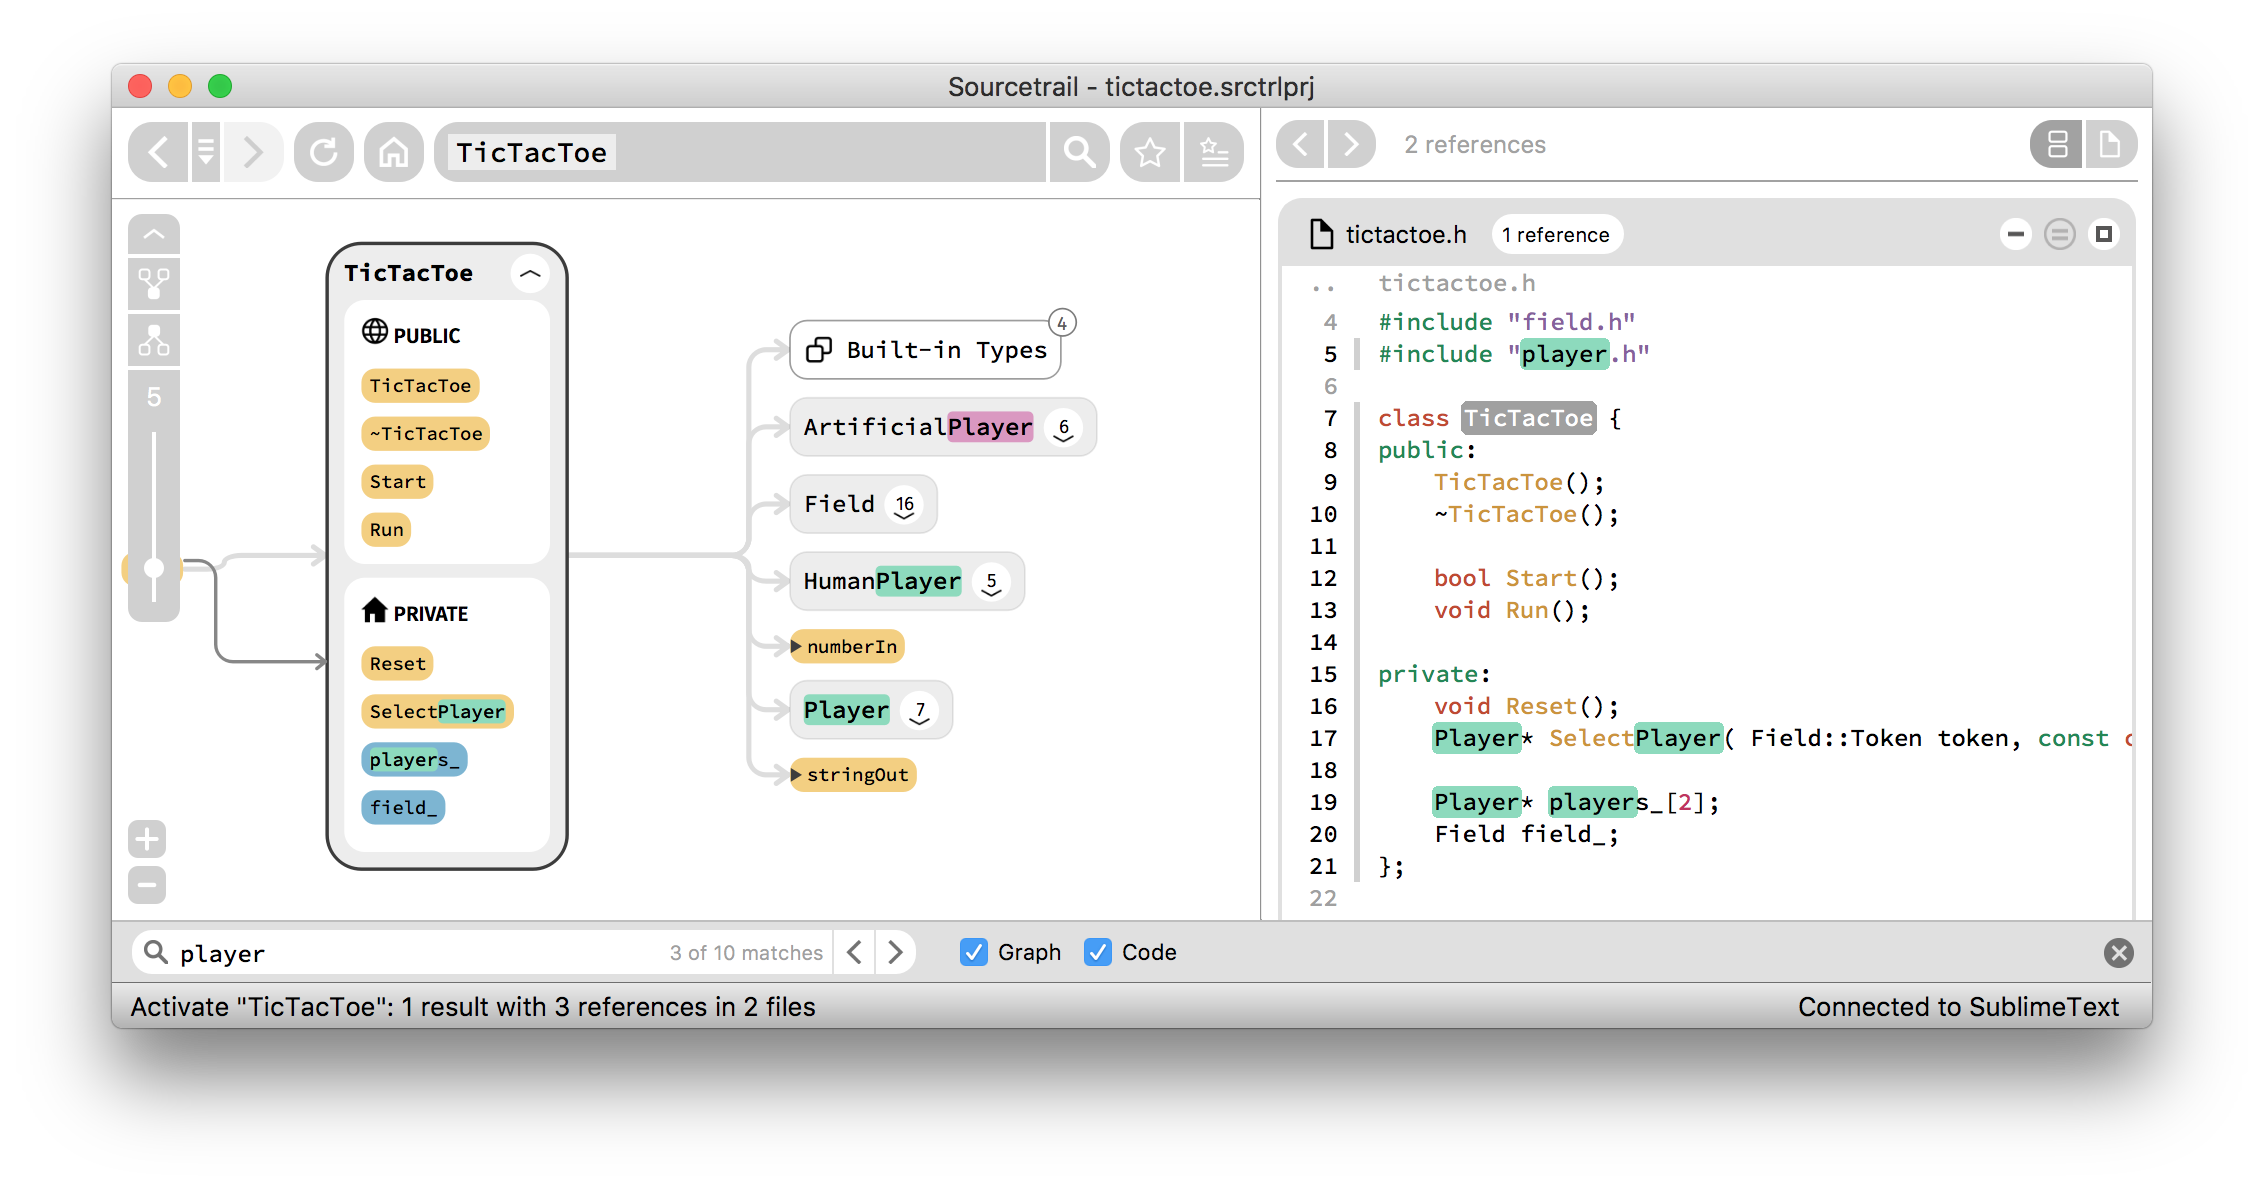Image resolution: width=2264 pixels, height=1188 pixels.
Task: Zoom out the graph with the minus button
Action: click(147, 885)
